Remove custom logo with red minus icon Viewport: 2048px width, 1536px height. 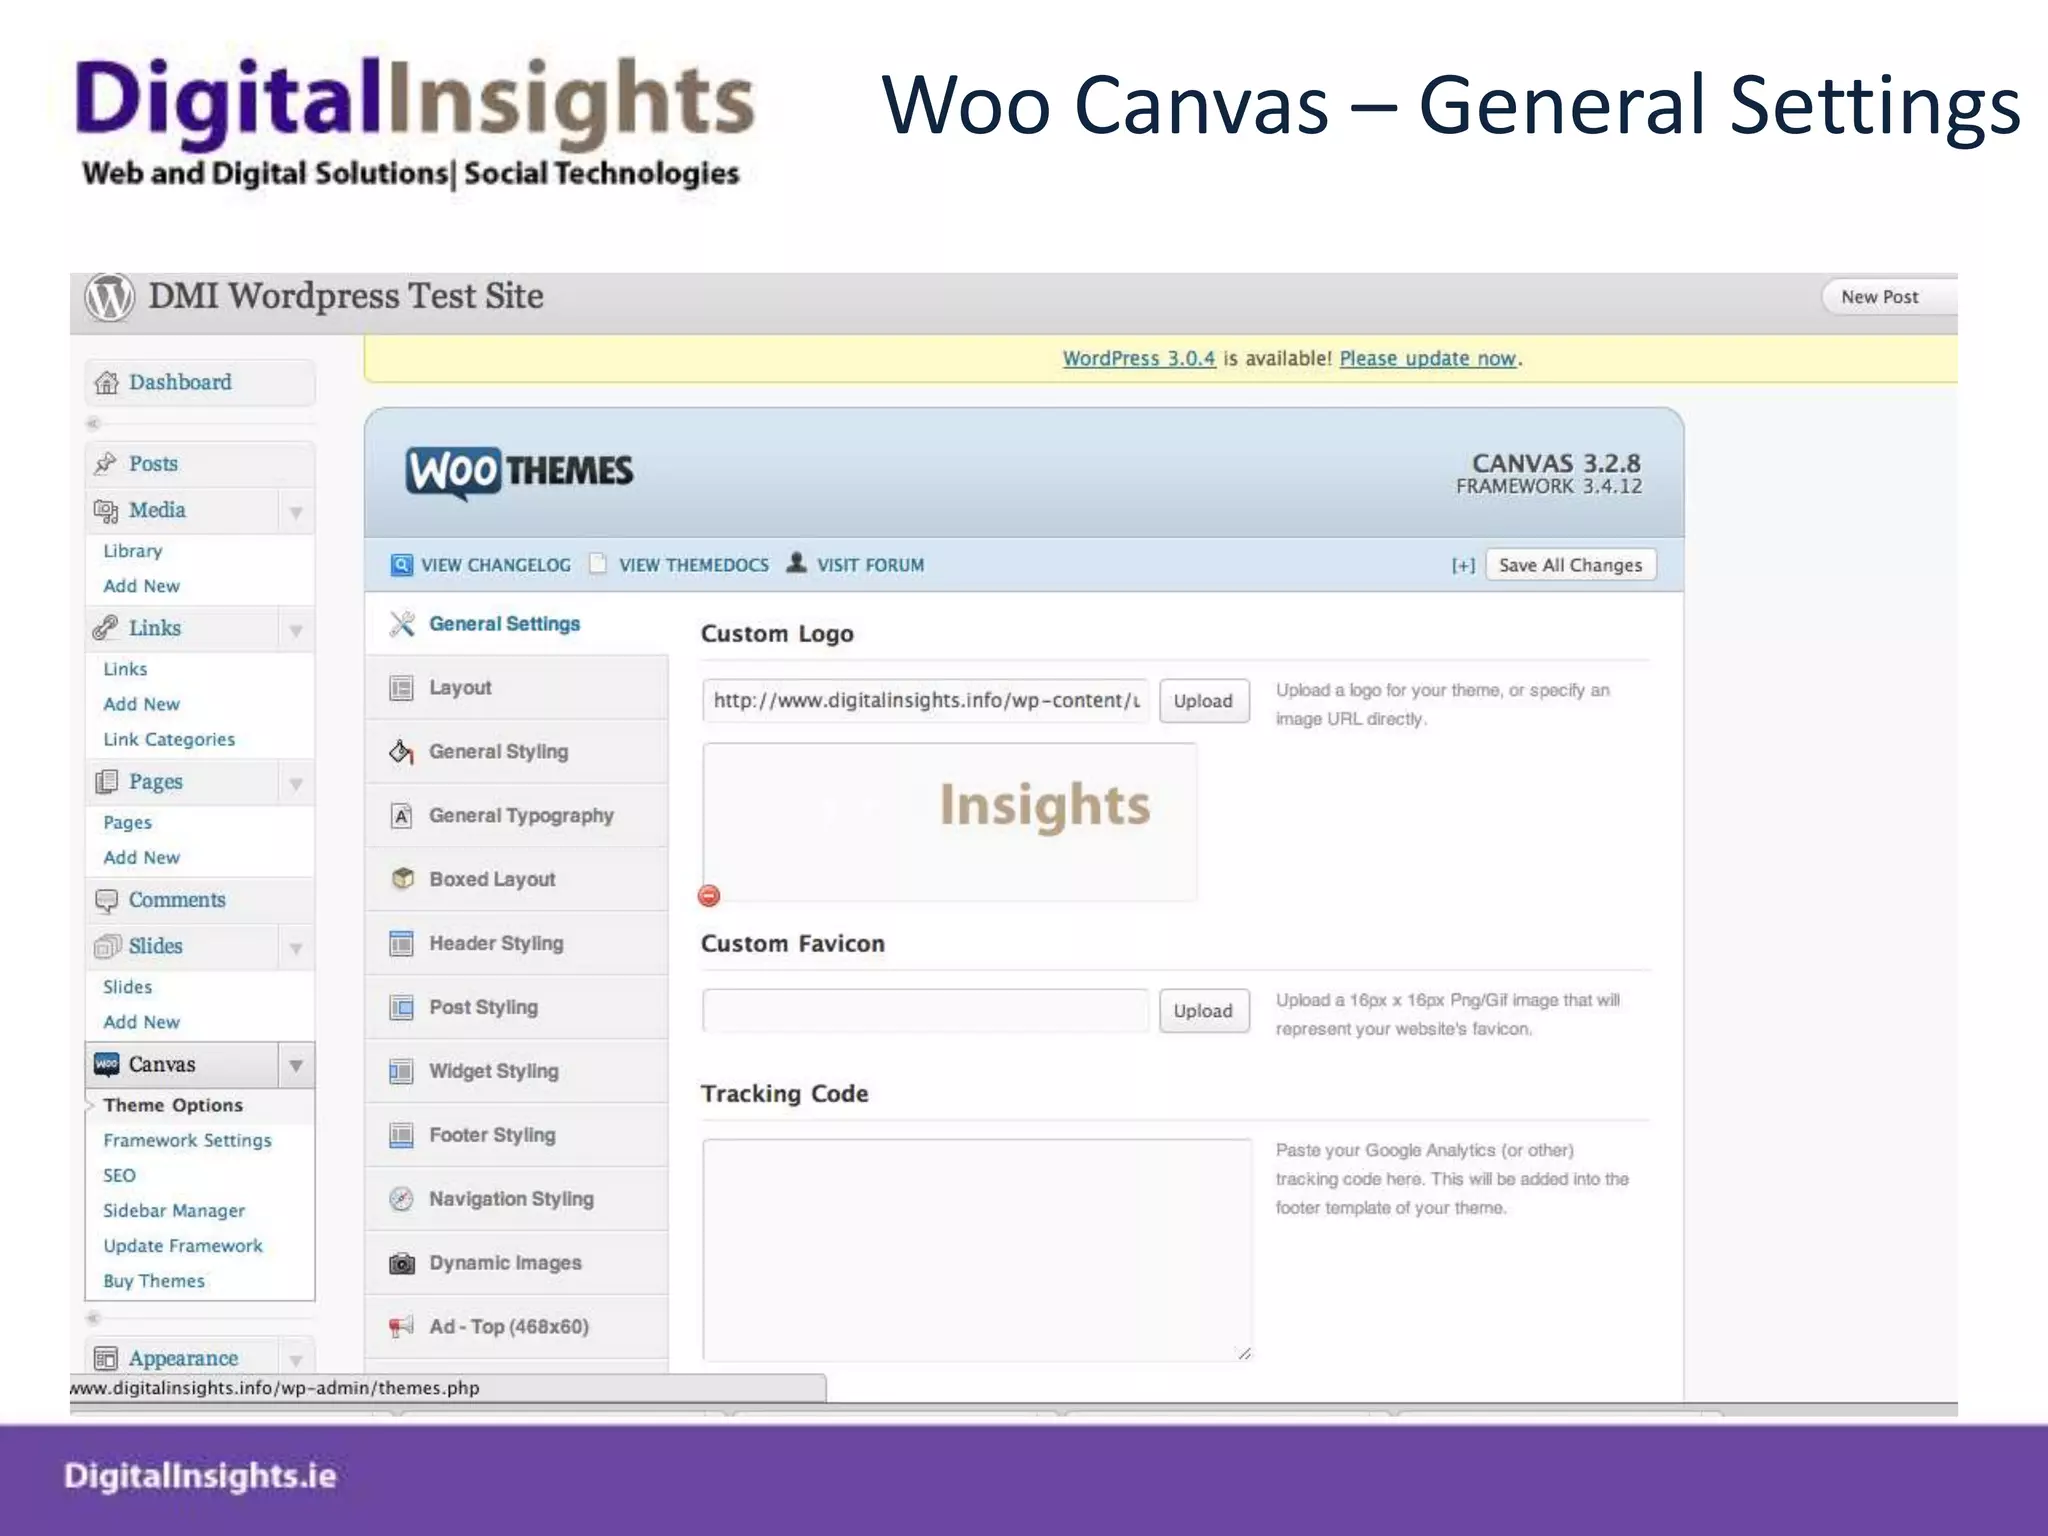[x=709, y=896]
